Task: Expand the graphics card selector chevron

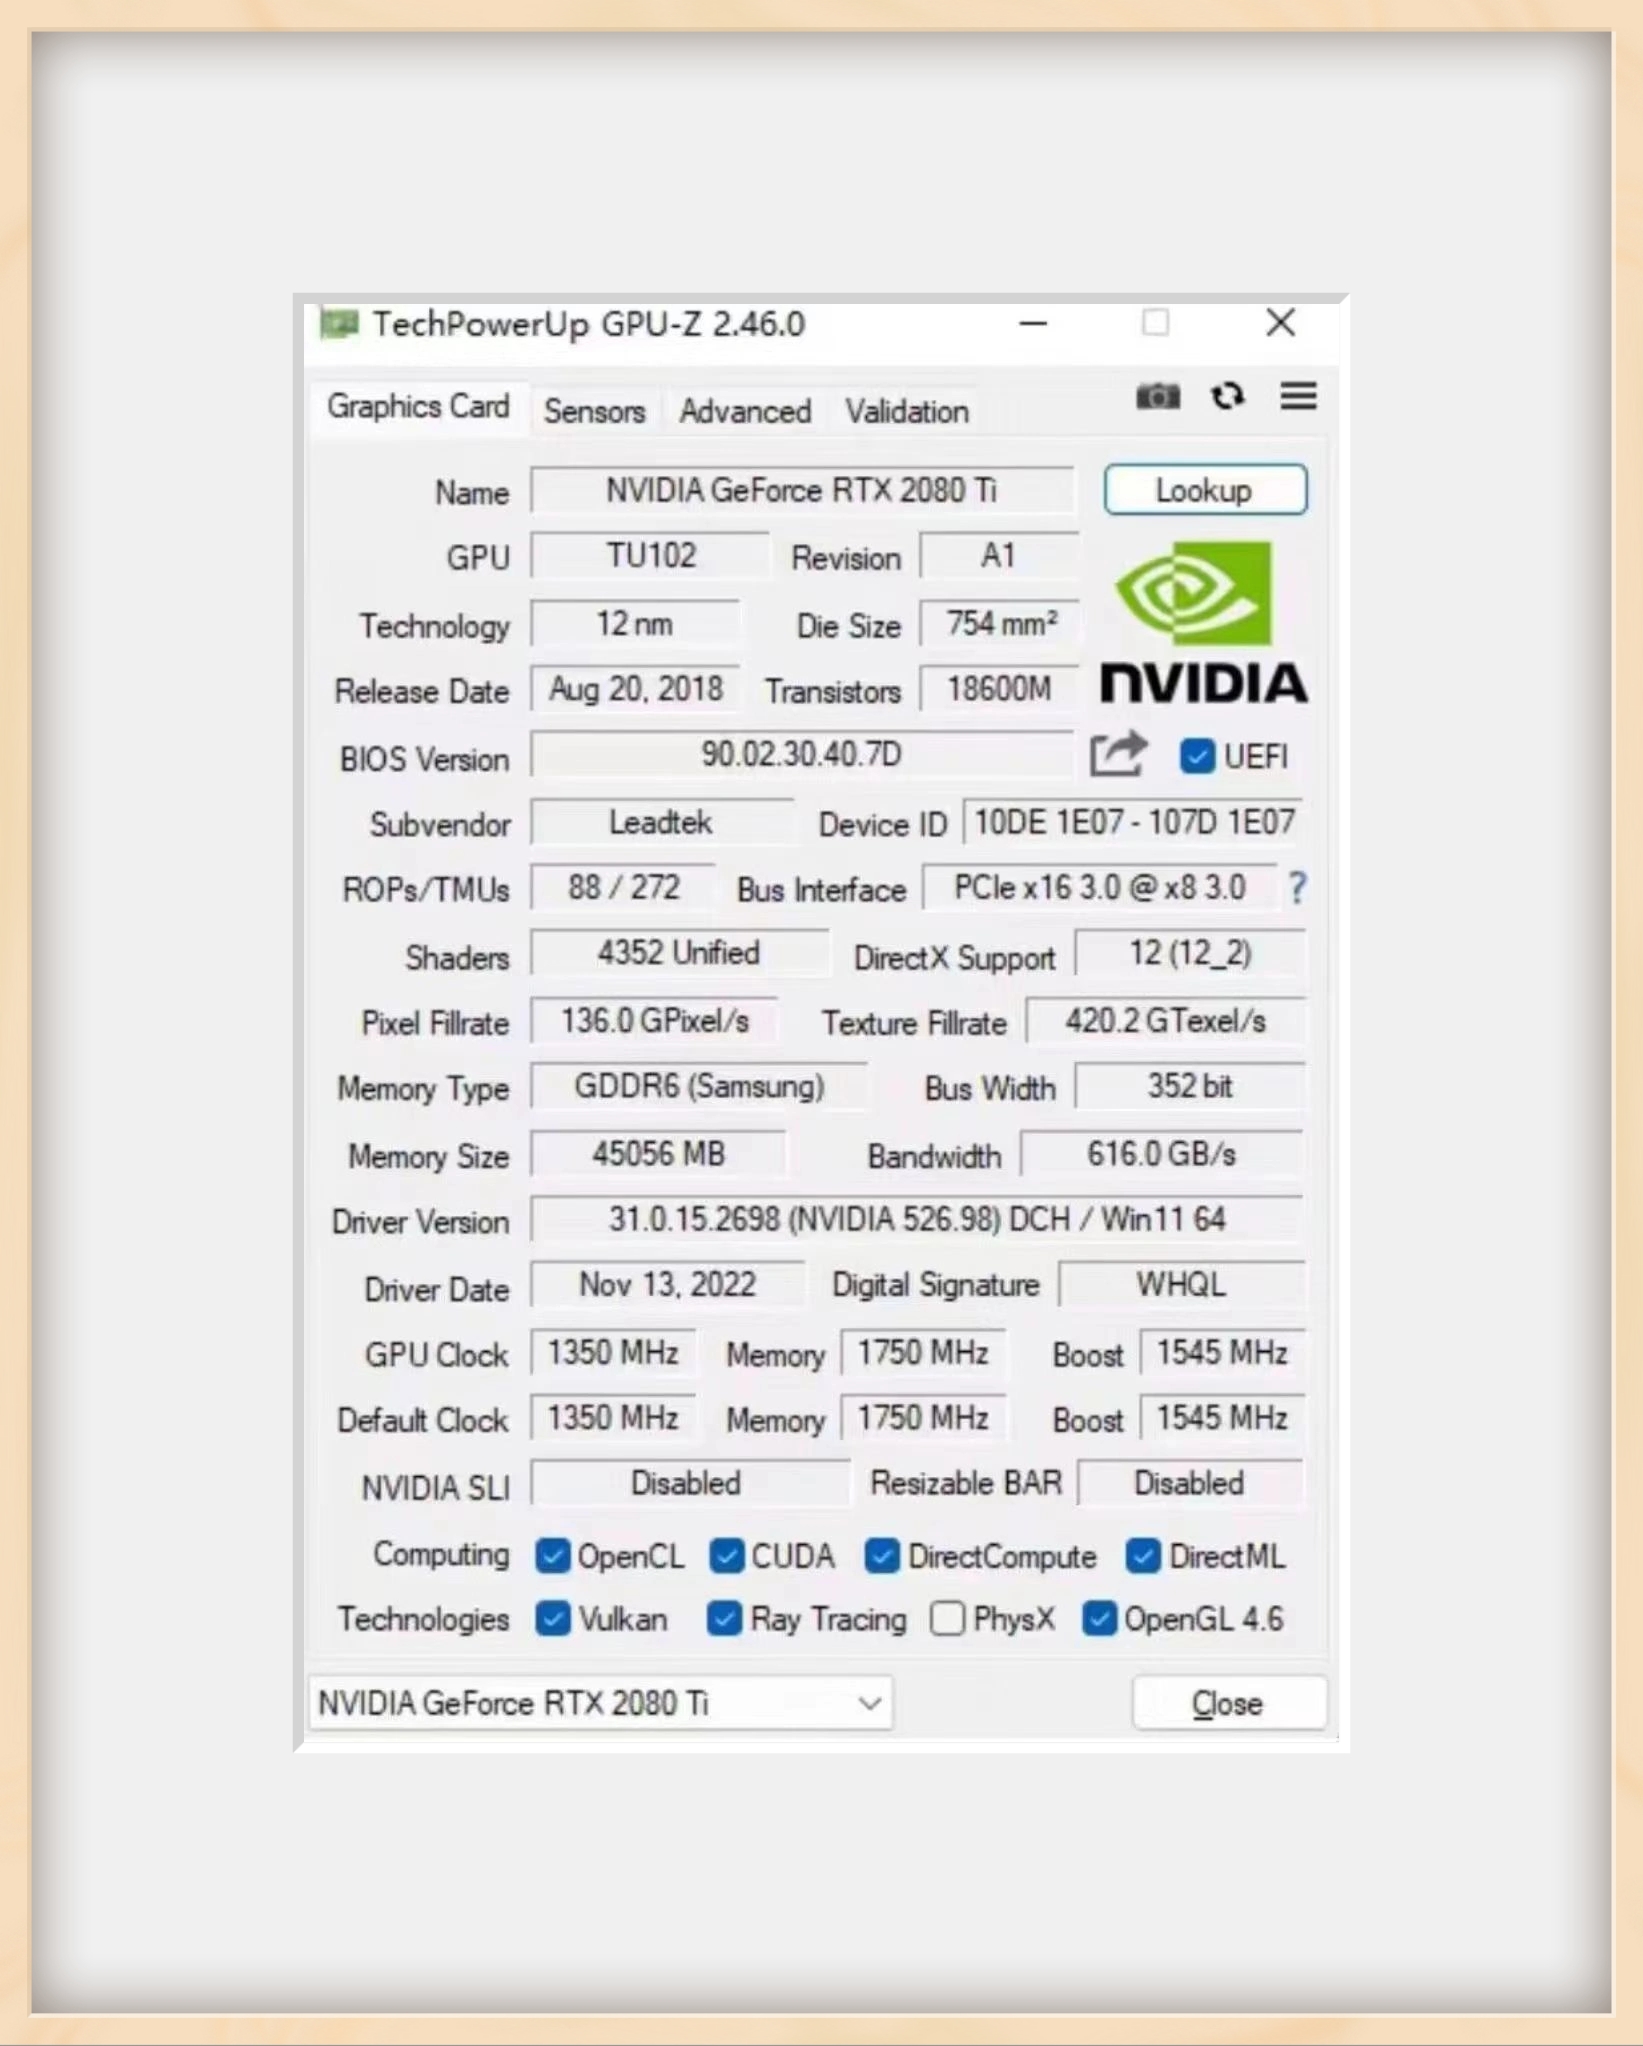Action: 868,1703
